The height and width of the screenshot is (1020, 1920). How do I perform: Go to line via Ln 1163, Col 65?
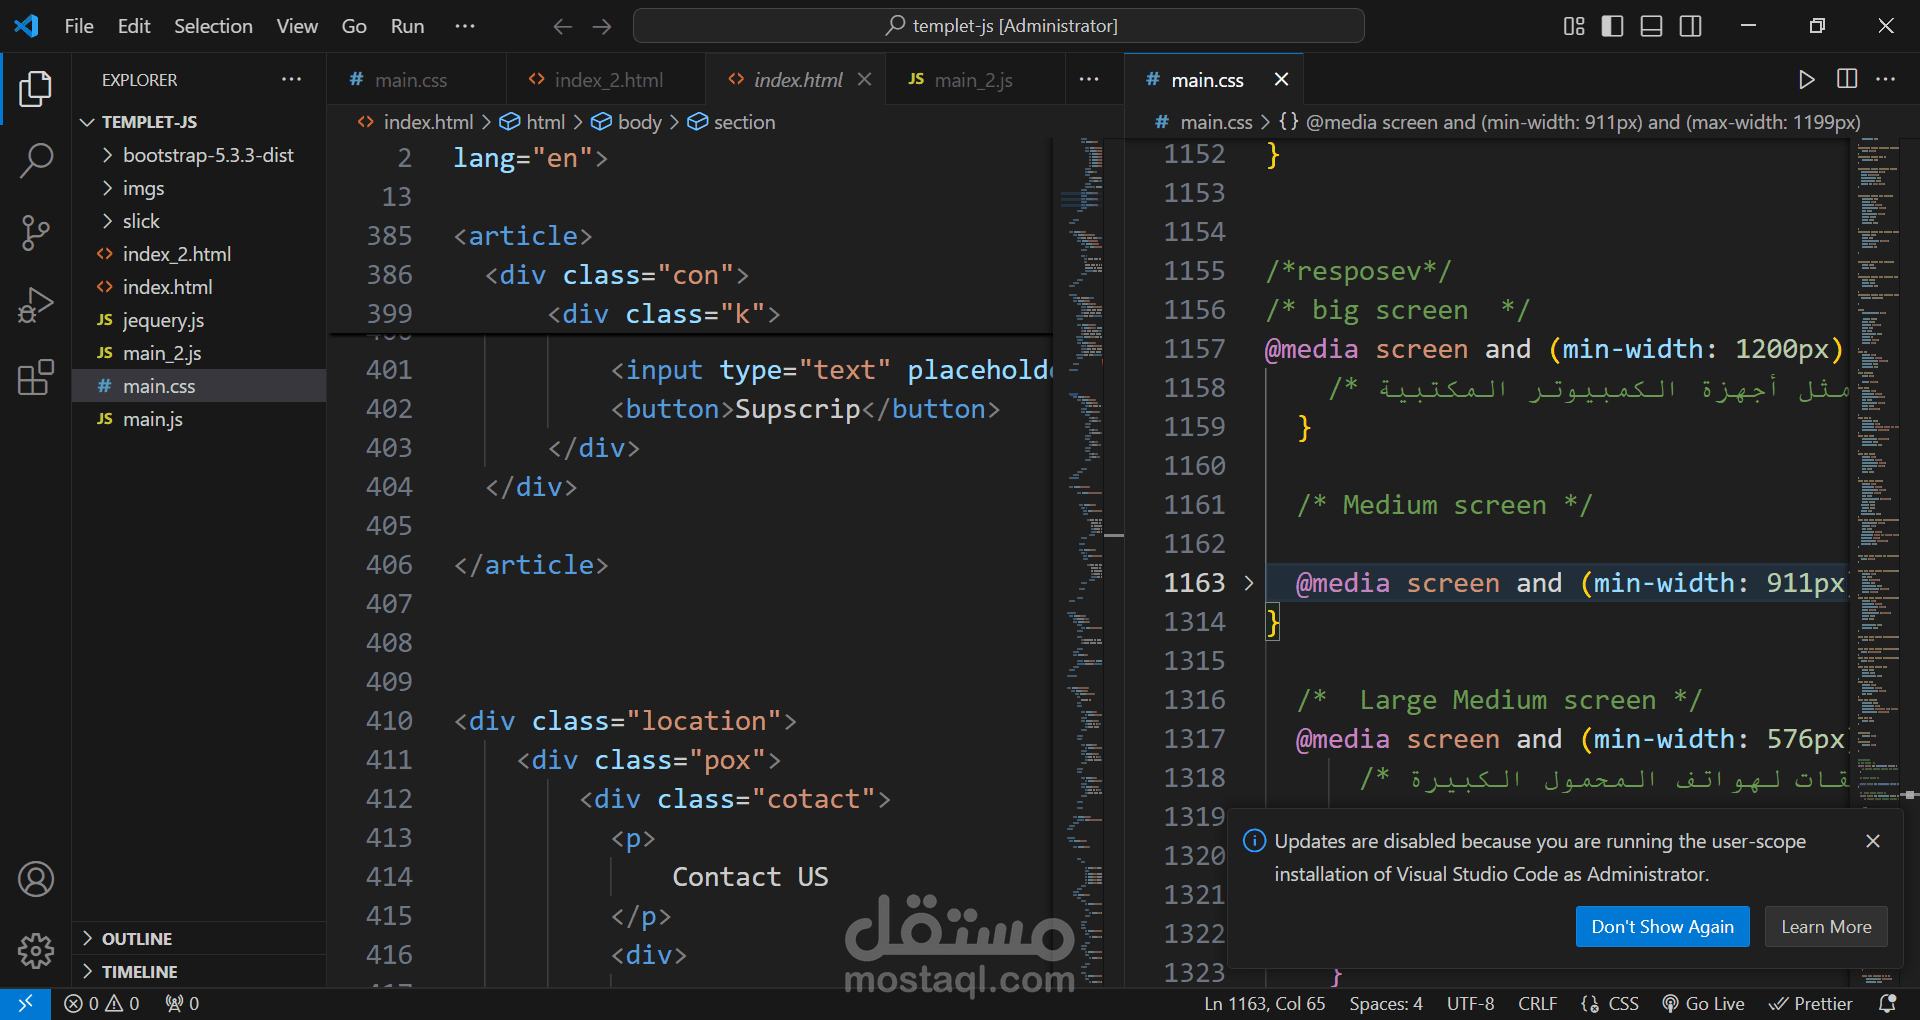coord(1264,1003)
